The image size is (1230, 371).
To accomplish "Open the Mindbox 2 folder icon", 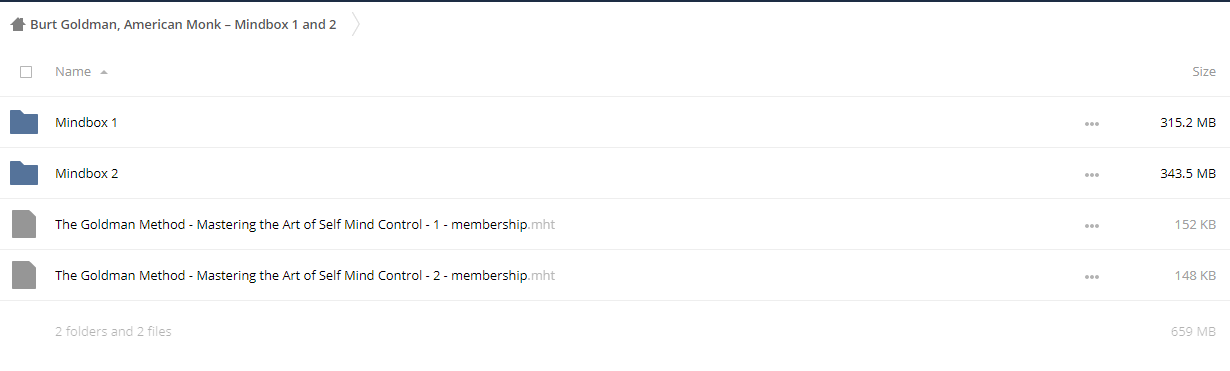I will 24,173.
